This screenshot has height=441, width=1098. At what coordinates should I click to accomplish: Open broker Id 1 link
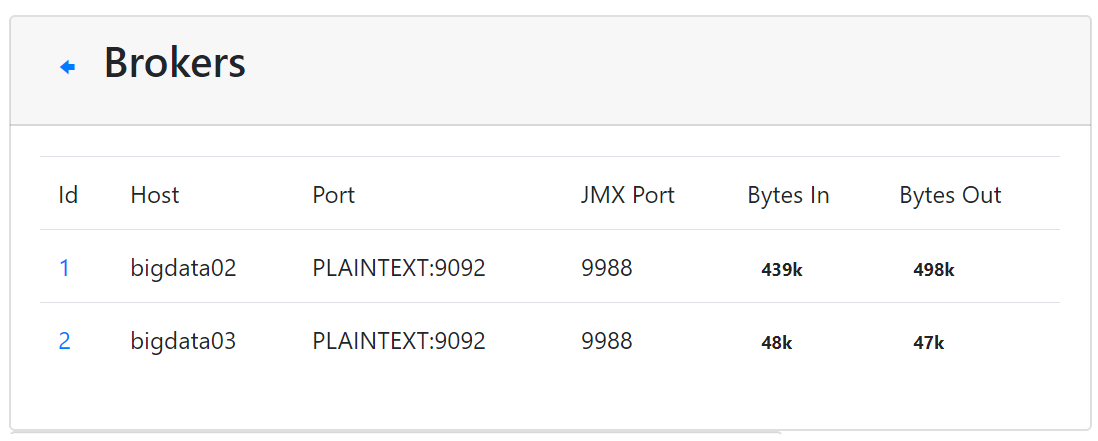65,268
